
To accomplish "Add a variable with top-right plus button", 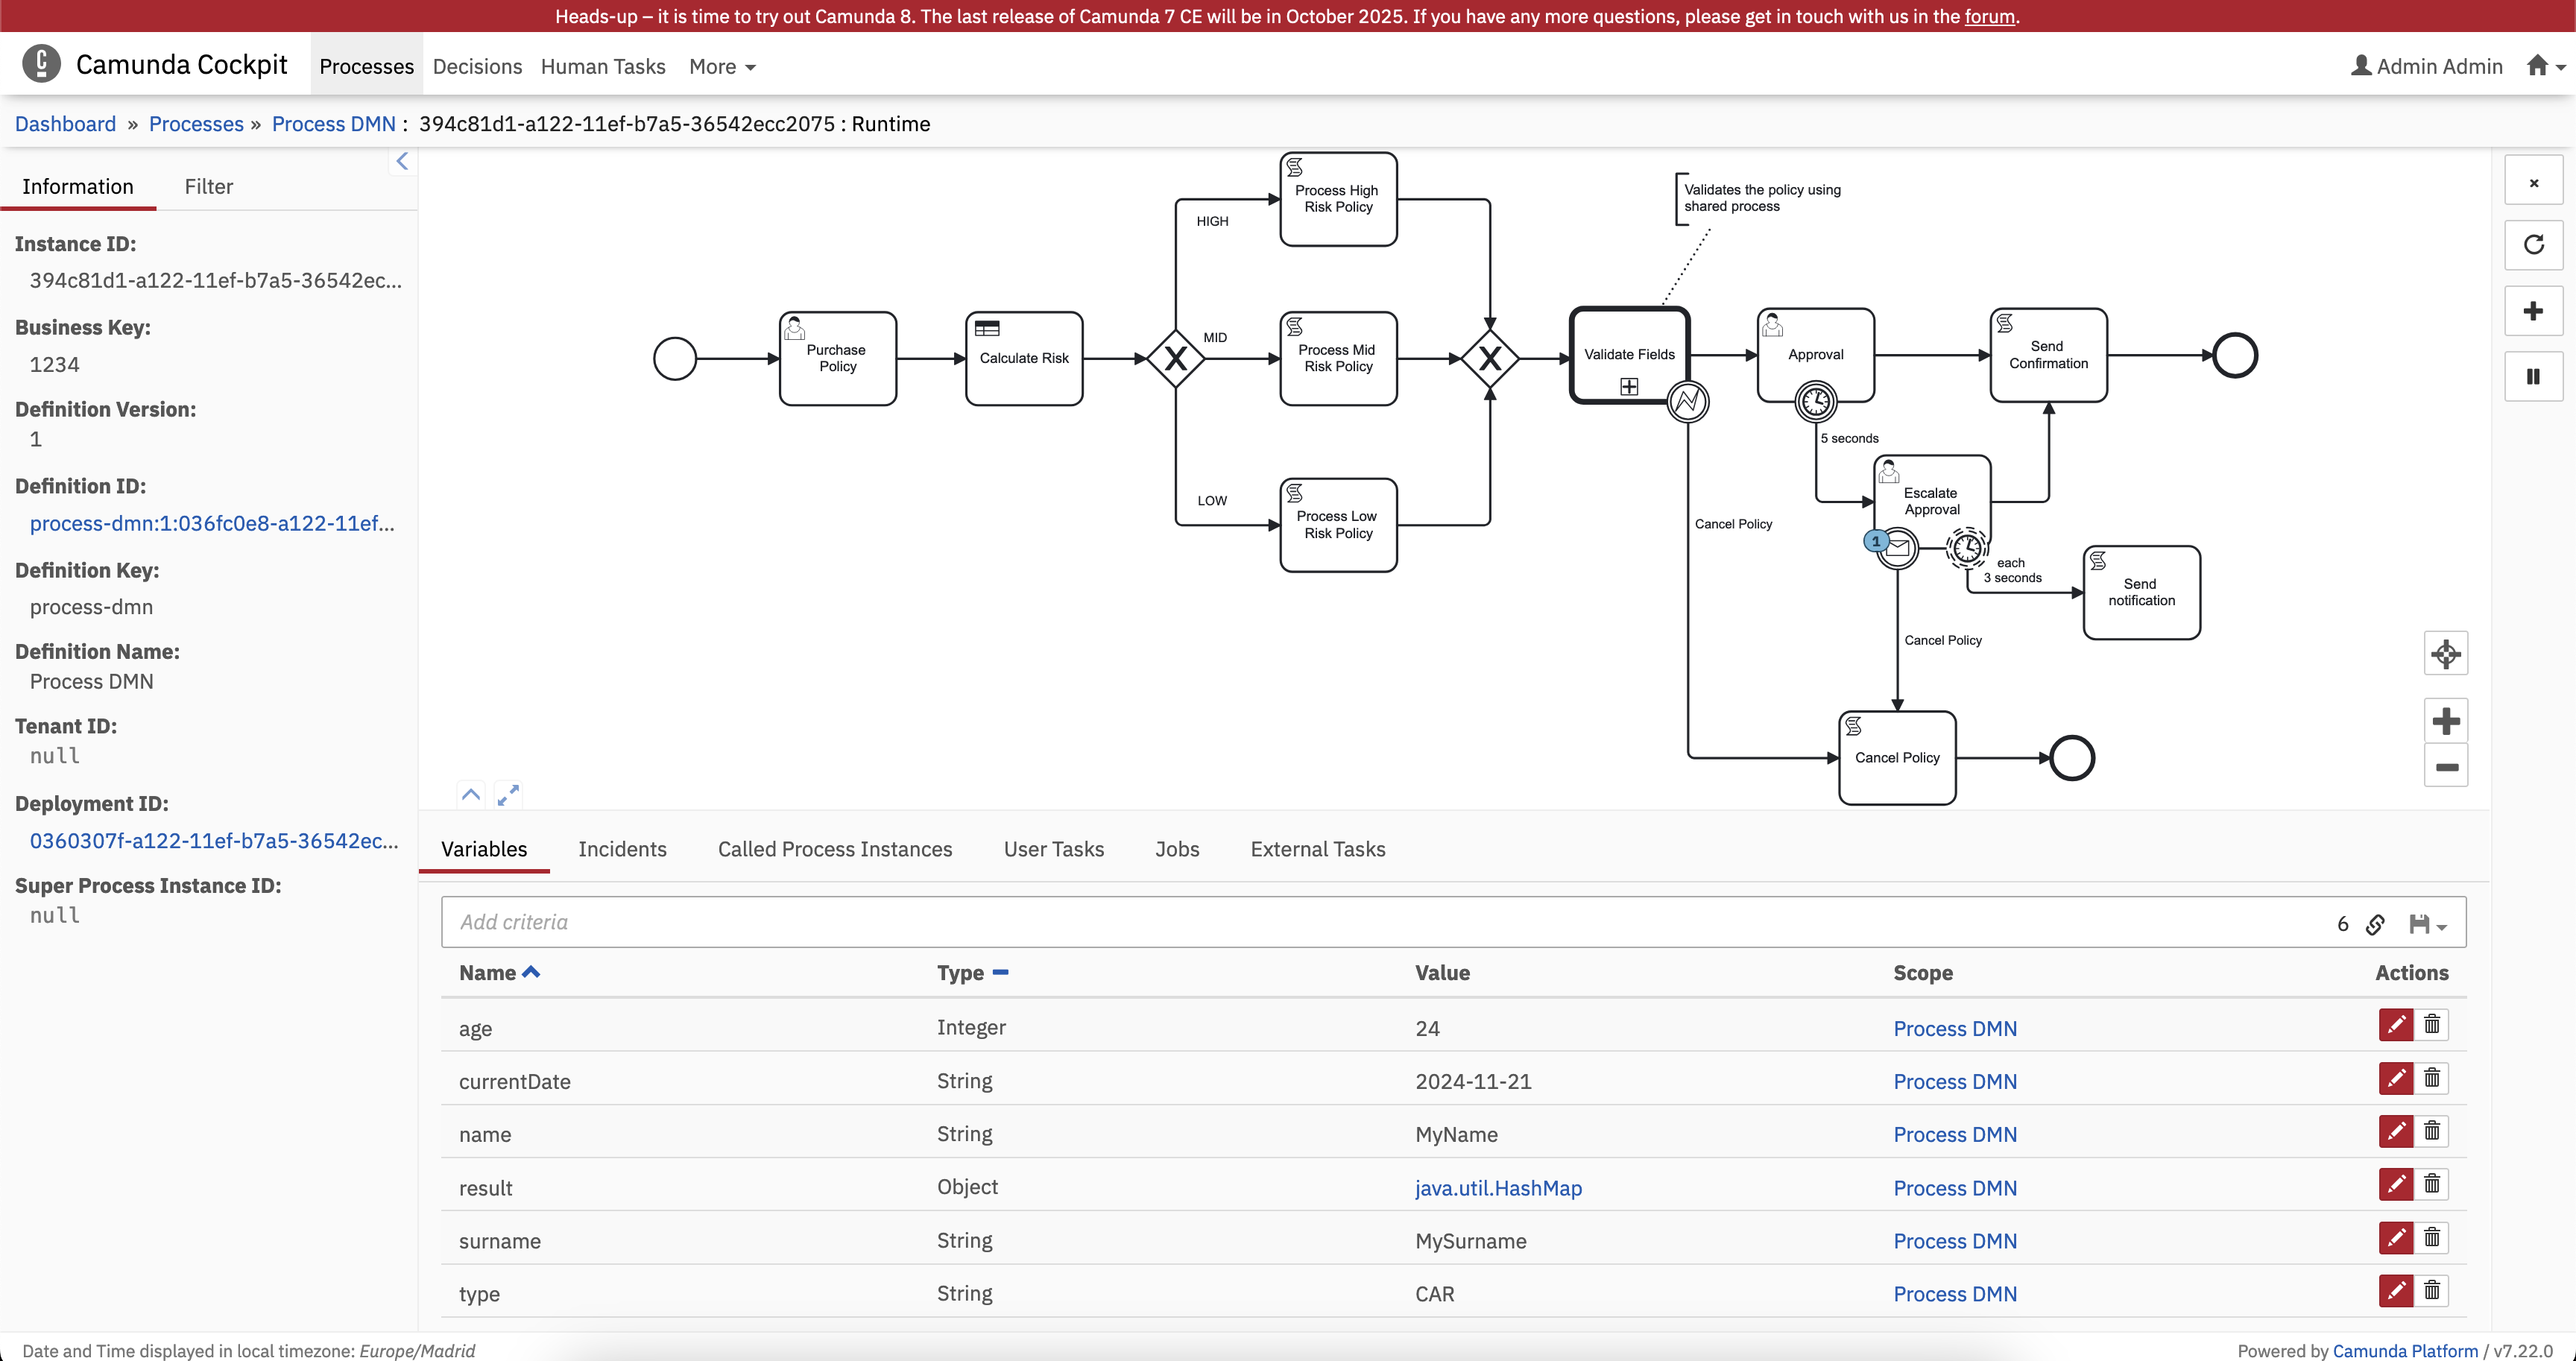I will pos(2533,311).
